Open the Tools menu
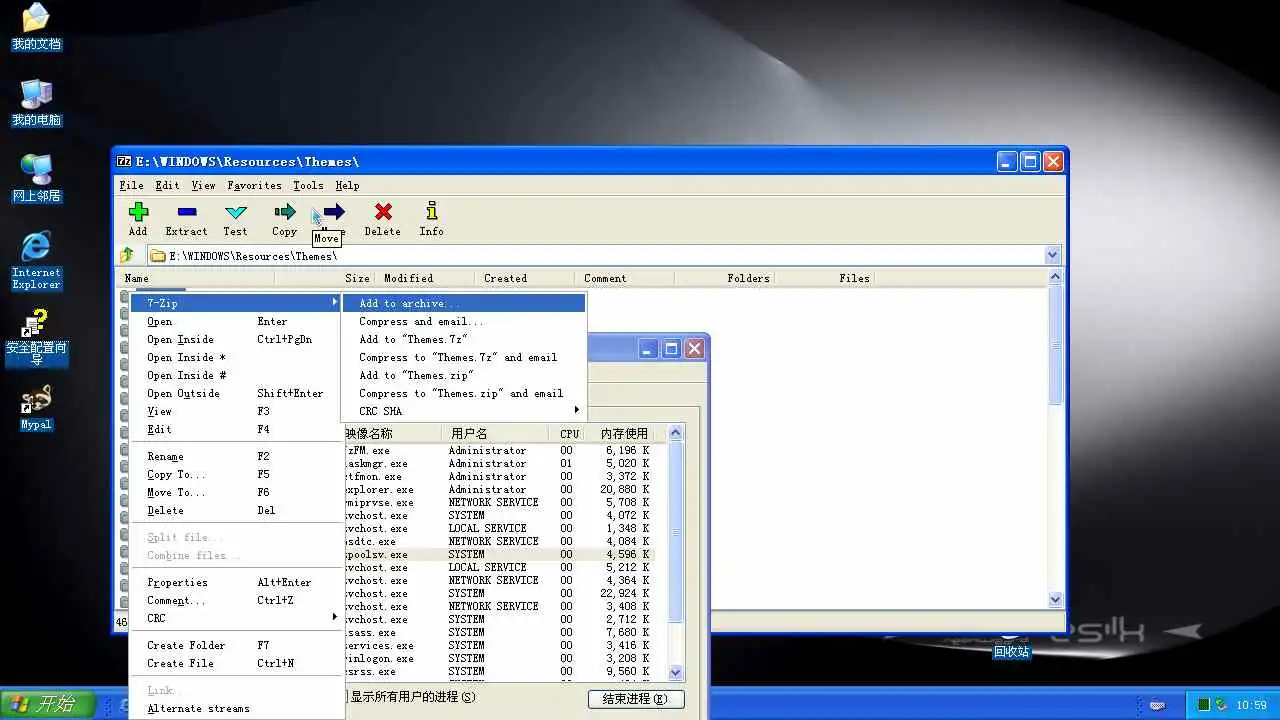Image resolution: width=1280 pixels, height=720 pixels. tap(308, 185)
